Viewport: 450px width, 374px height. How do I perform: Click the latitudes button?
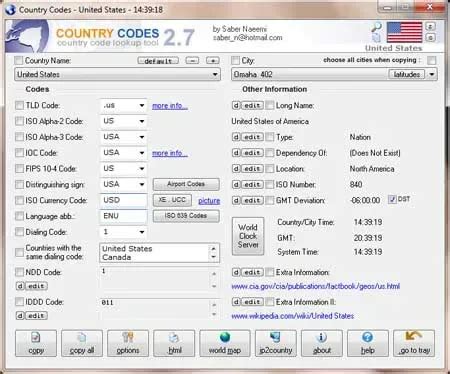click(x=407, y=74)
